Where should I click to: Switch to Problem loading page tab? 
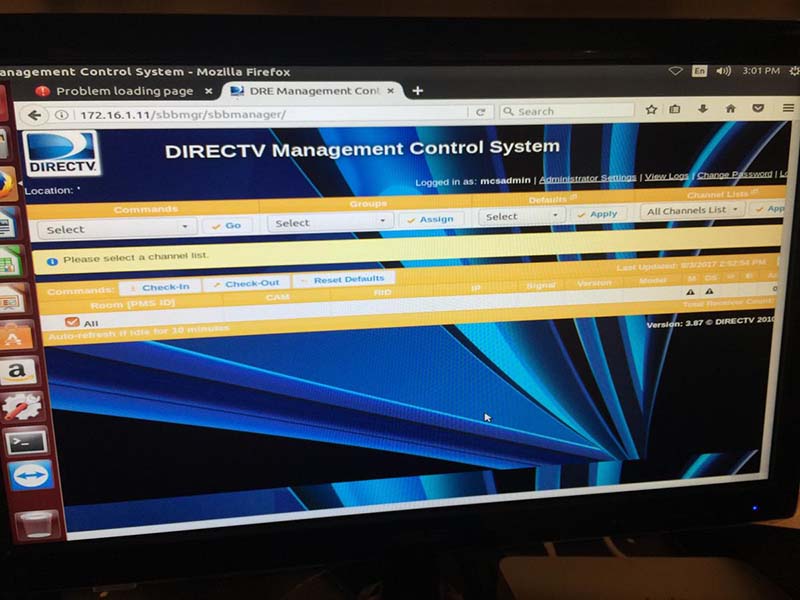(x=123, y=91)
